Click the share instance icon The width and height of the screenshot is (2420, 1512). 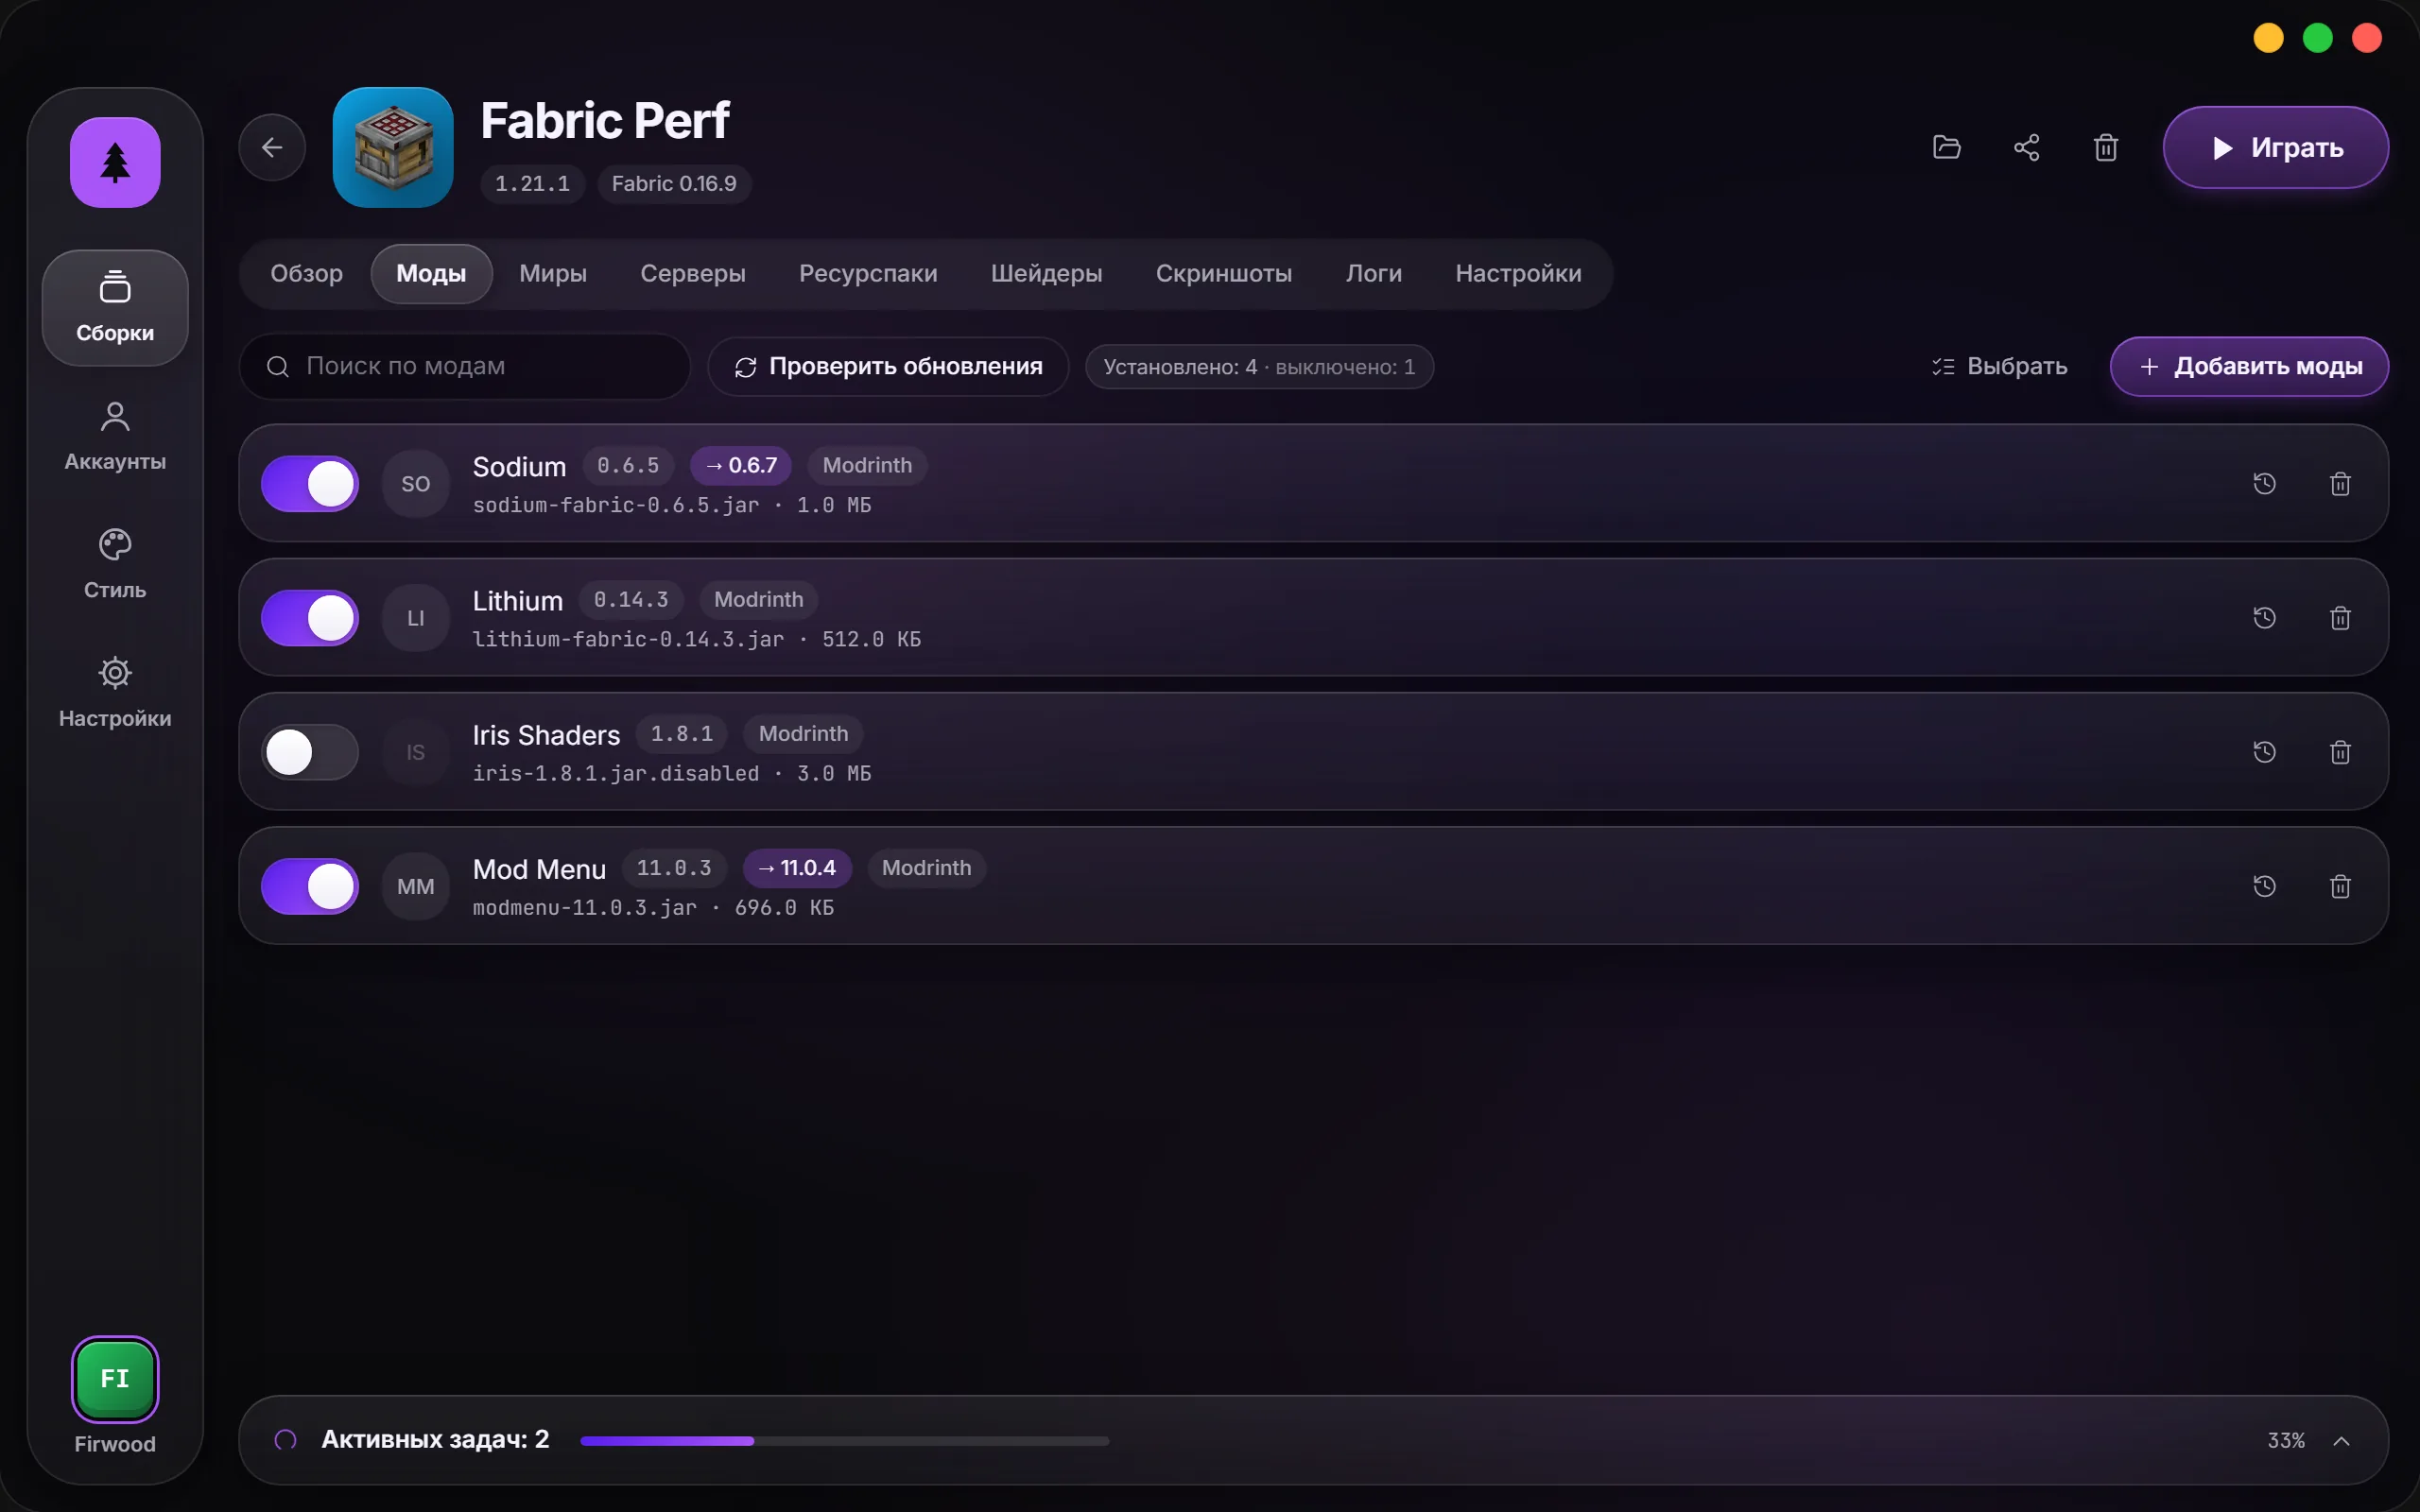pos(2026,148)
